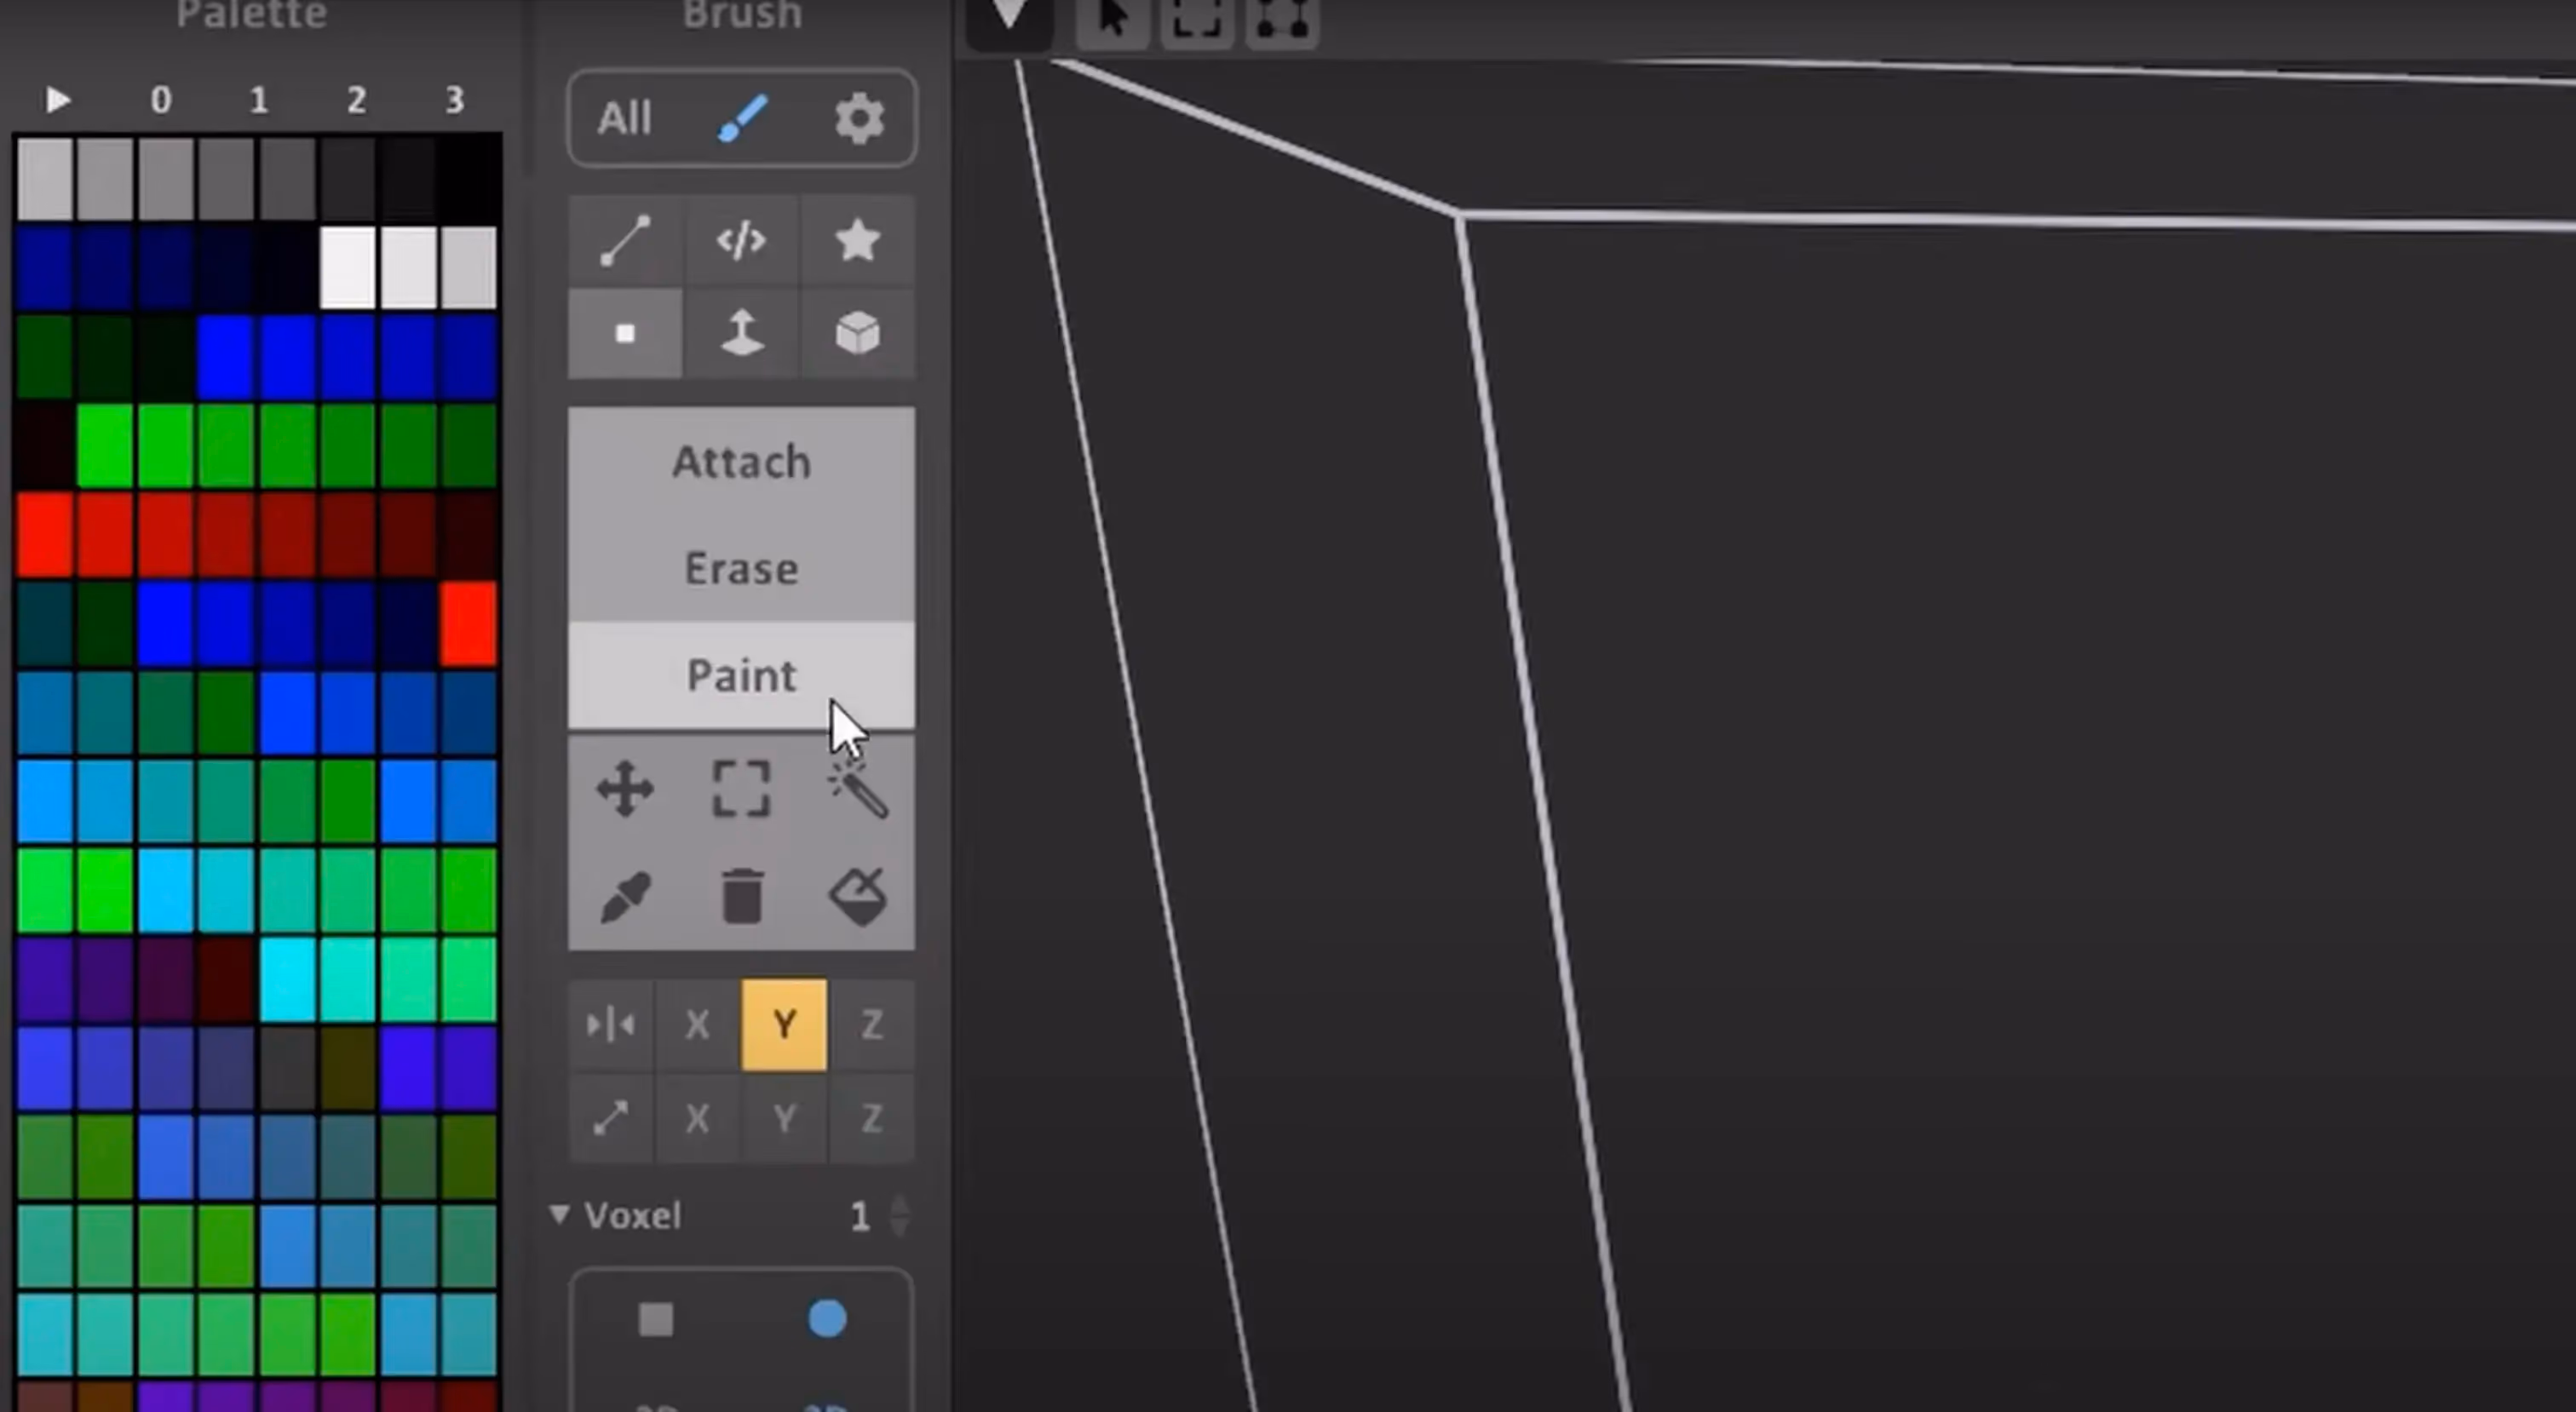Click the Brush panel header
2576x1412 pixels.
point(742,14)
